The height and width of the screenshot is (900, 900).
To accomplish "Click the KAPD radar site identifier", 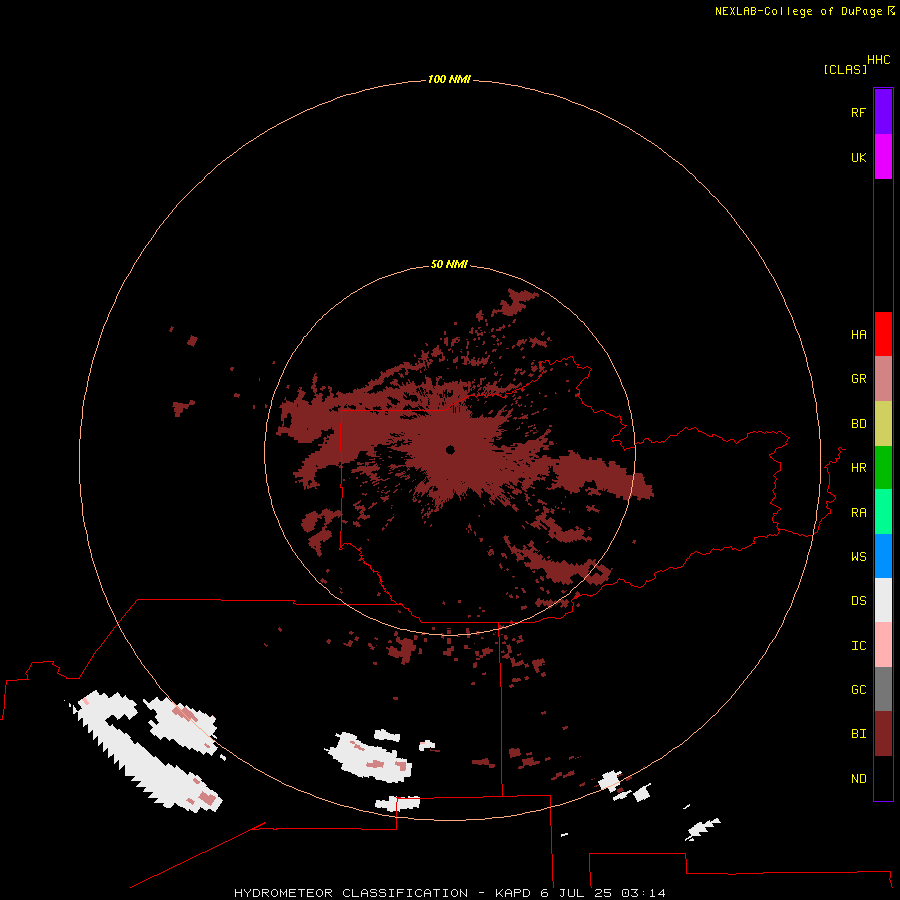I will coord(514,893).
